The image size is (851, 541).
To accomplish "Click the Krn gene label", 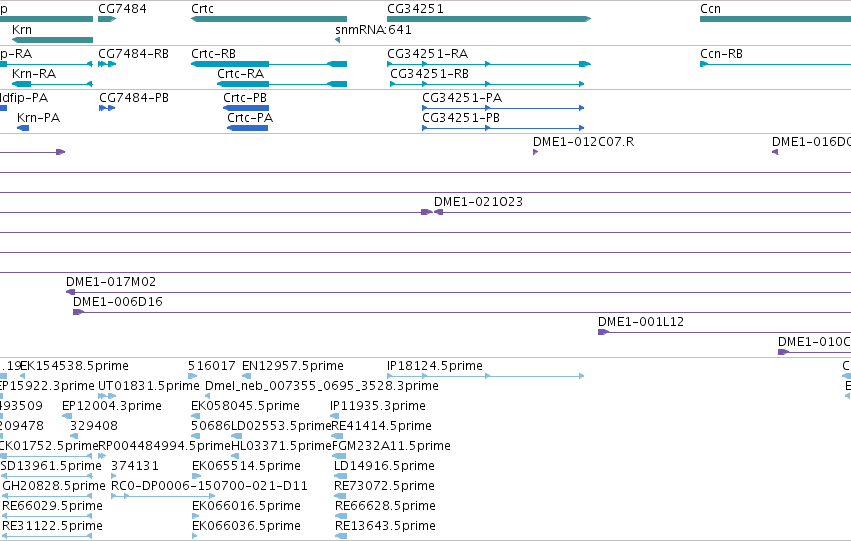I will (22, 30).
